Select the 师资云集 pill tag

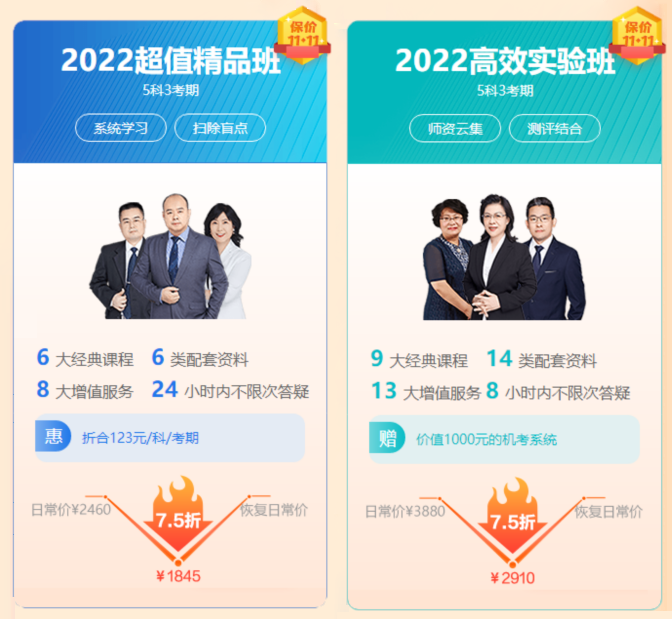point(455,128)
